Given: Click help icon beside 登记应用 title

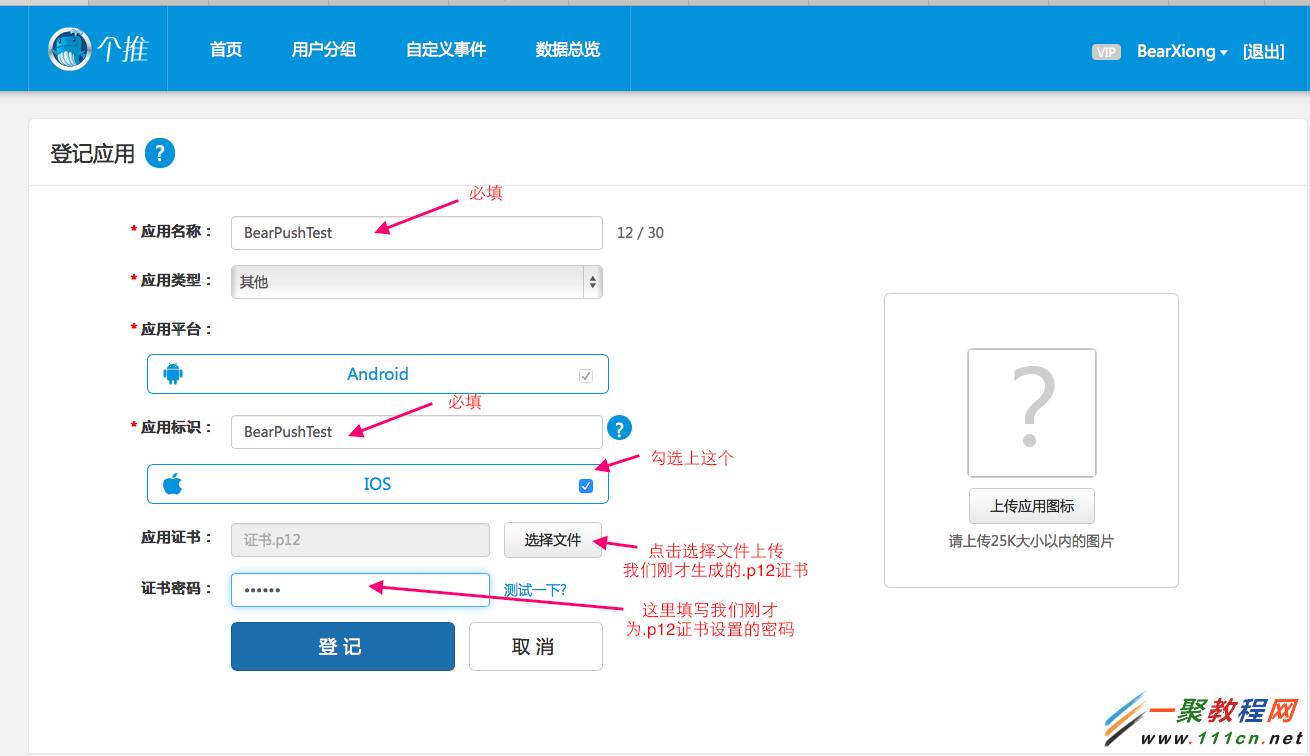Looking at the screenshot, I should (x=160, y=153).
